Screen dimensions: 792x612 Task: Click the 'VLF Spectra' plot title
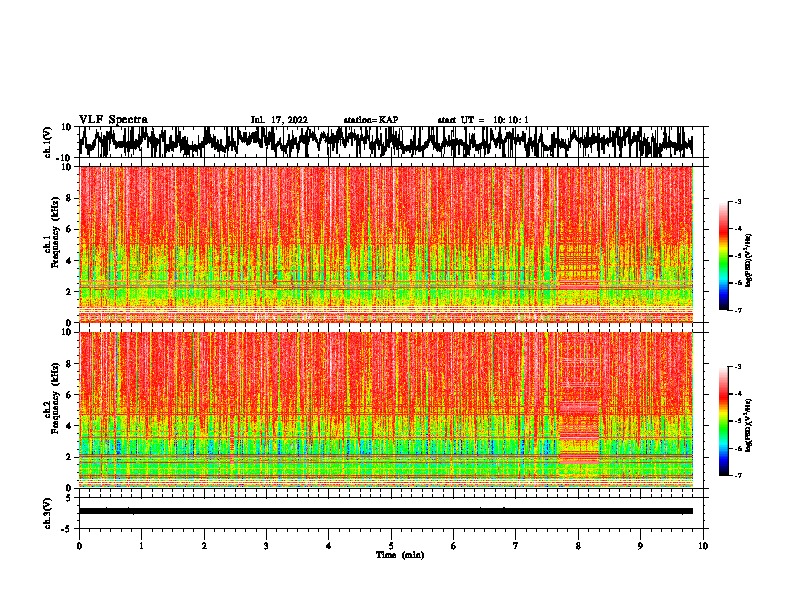(113, 120)
